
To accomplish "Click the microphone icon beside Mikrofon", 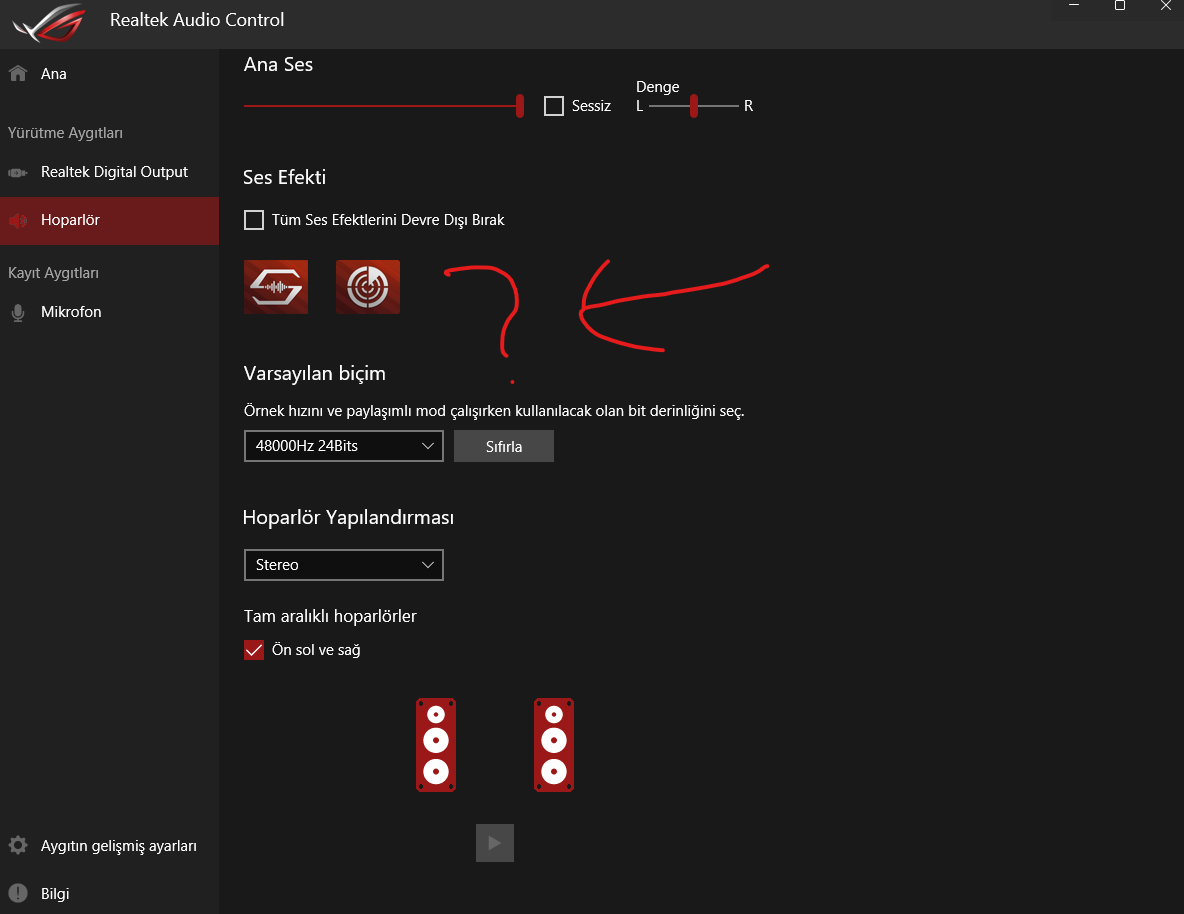I will click(18, 313).
